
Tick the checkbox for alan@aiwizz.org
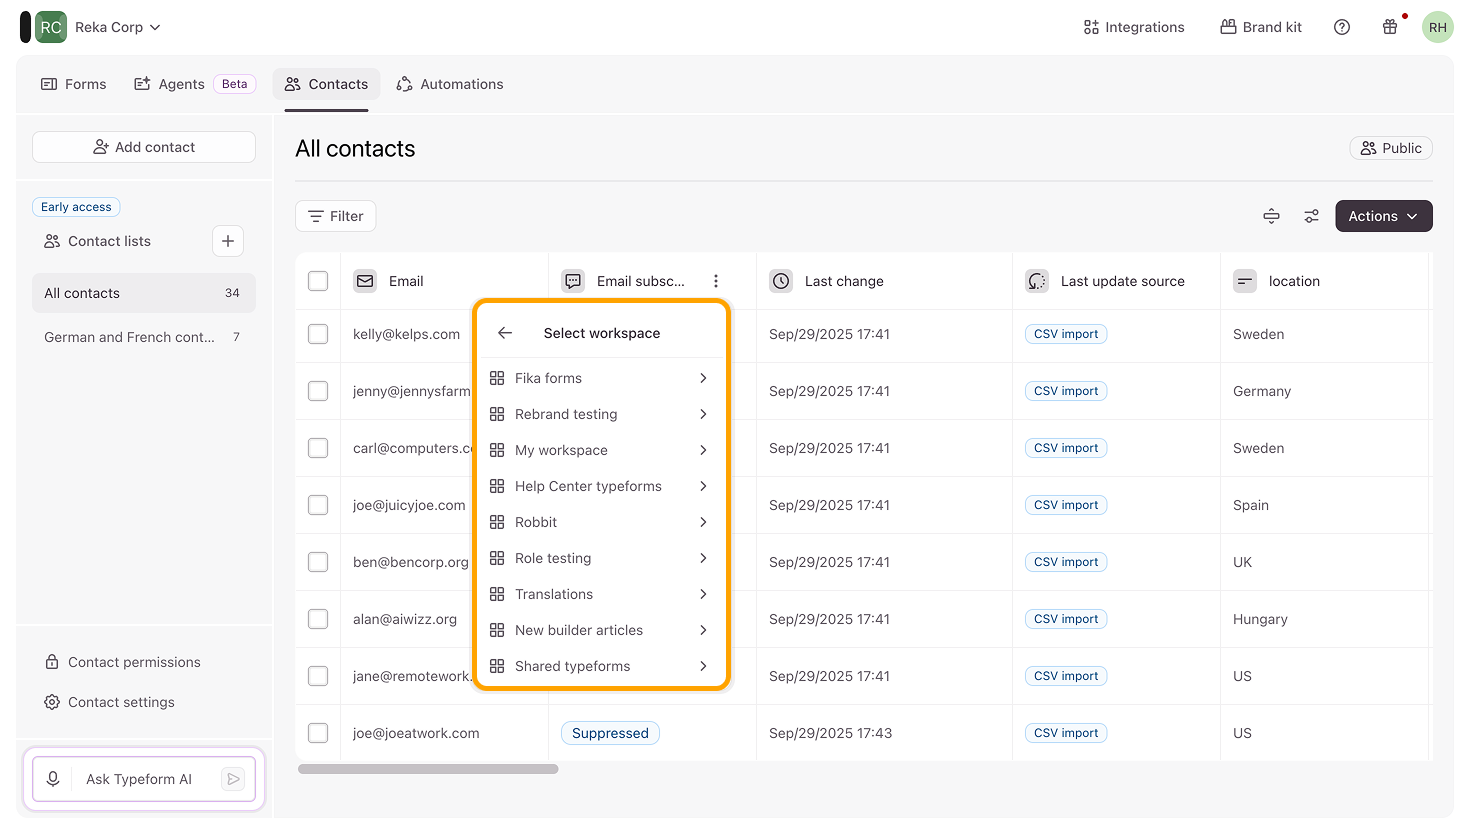(318, 619)
